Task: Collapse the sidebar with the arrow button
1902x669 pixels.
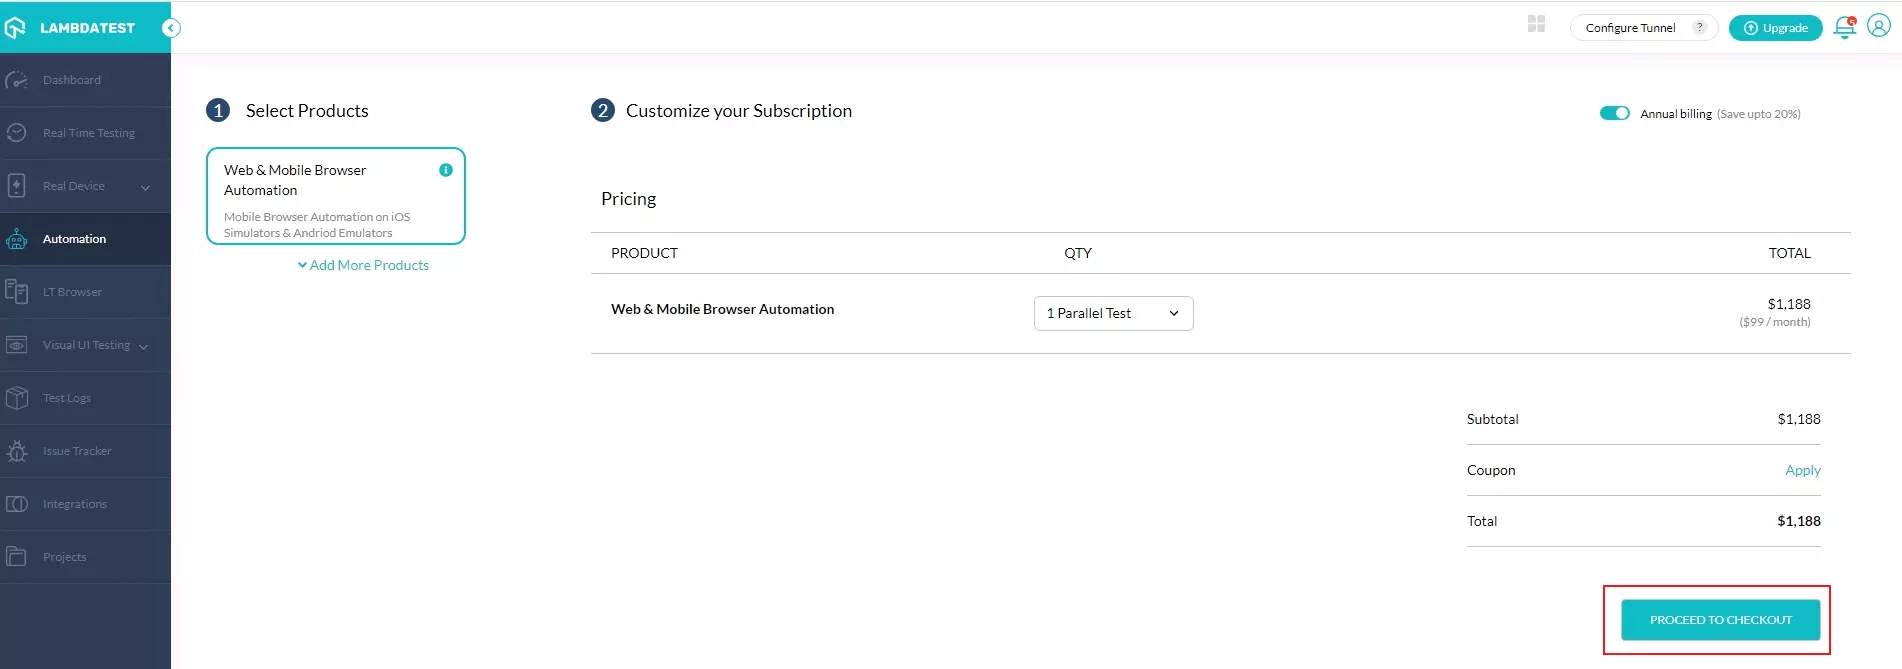Action: (x=171, y=28)
